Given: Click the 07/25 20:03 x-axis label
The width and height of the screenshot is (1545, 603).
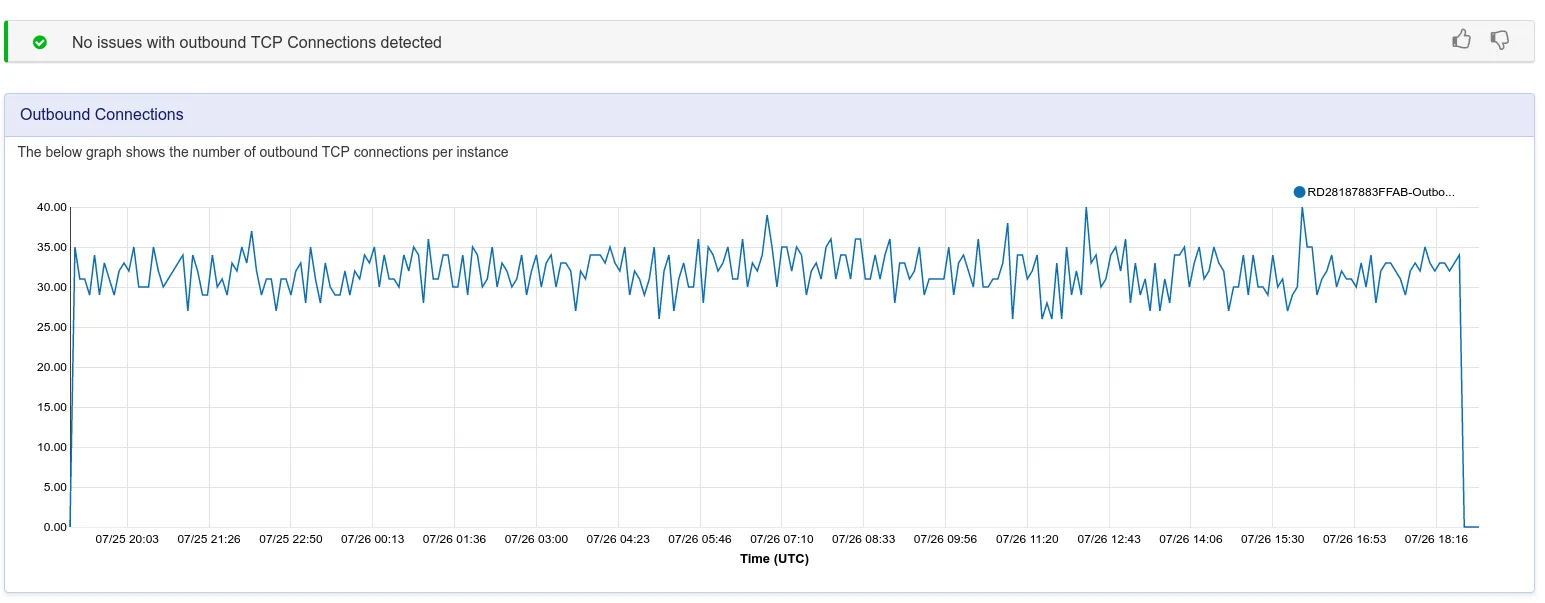Looking at the screenshot, I should point(127,539).
